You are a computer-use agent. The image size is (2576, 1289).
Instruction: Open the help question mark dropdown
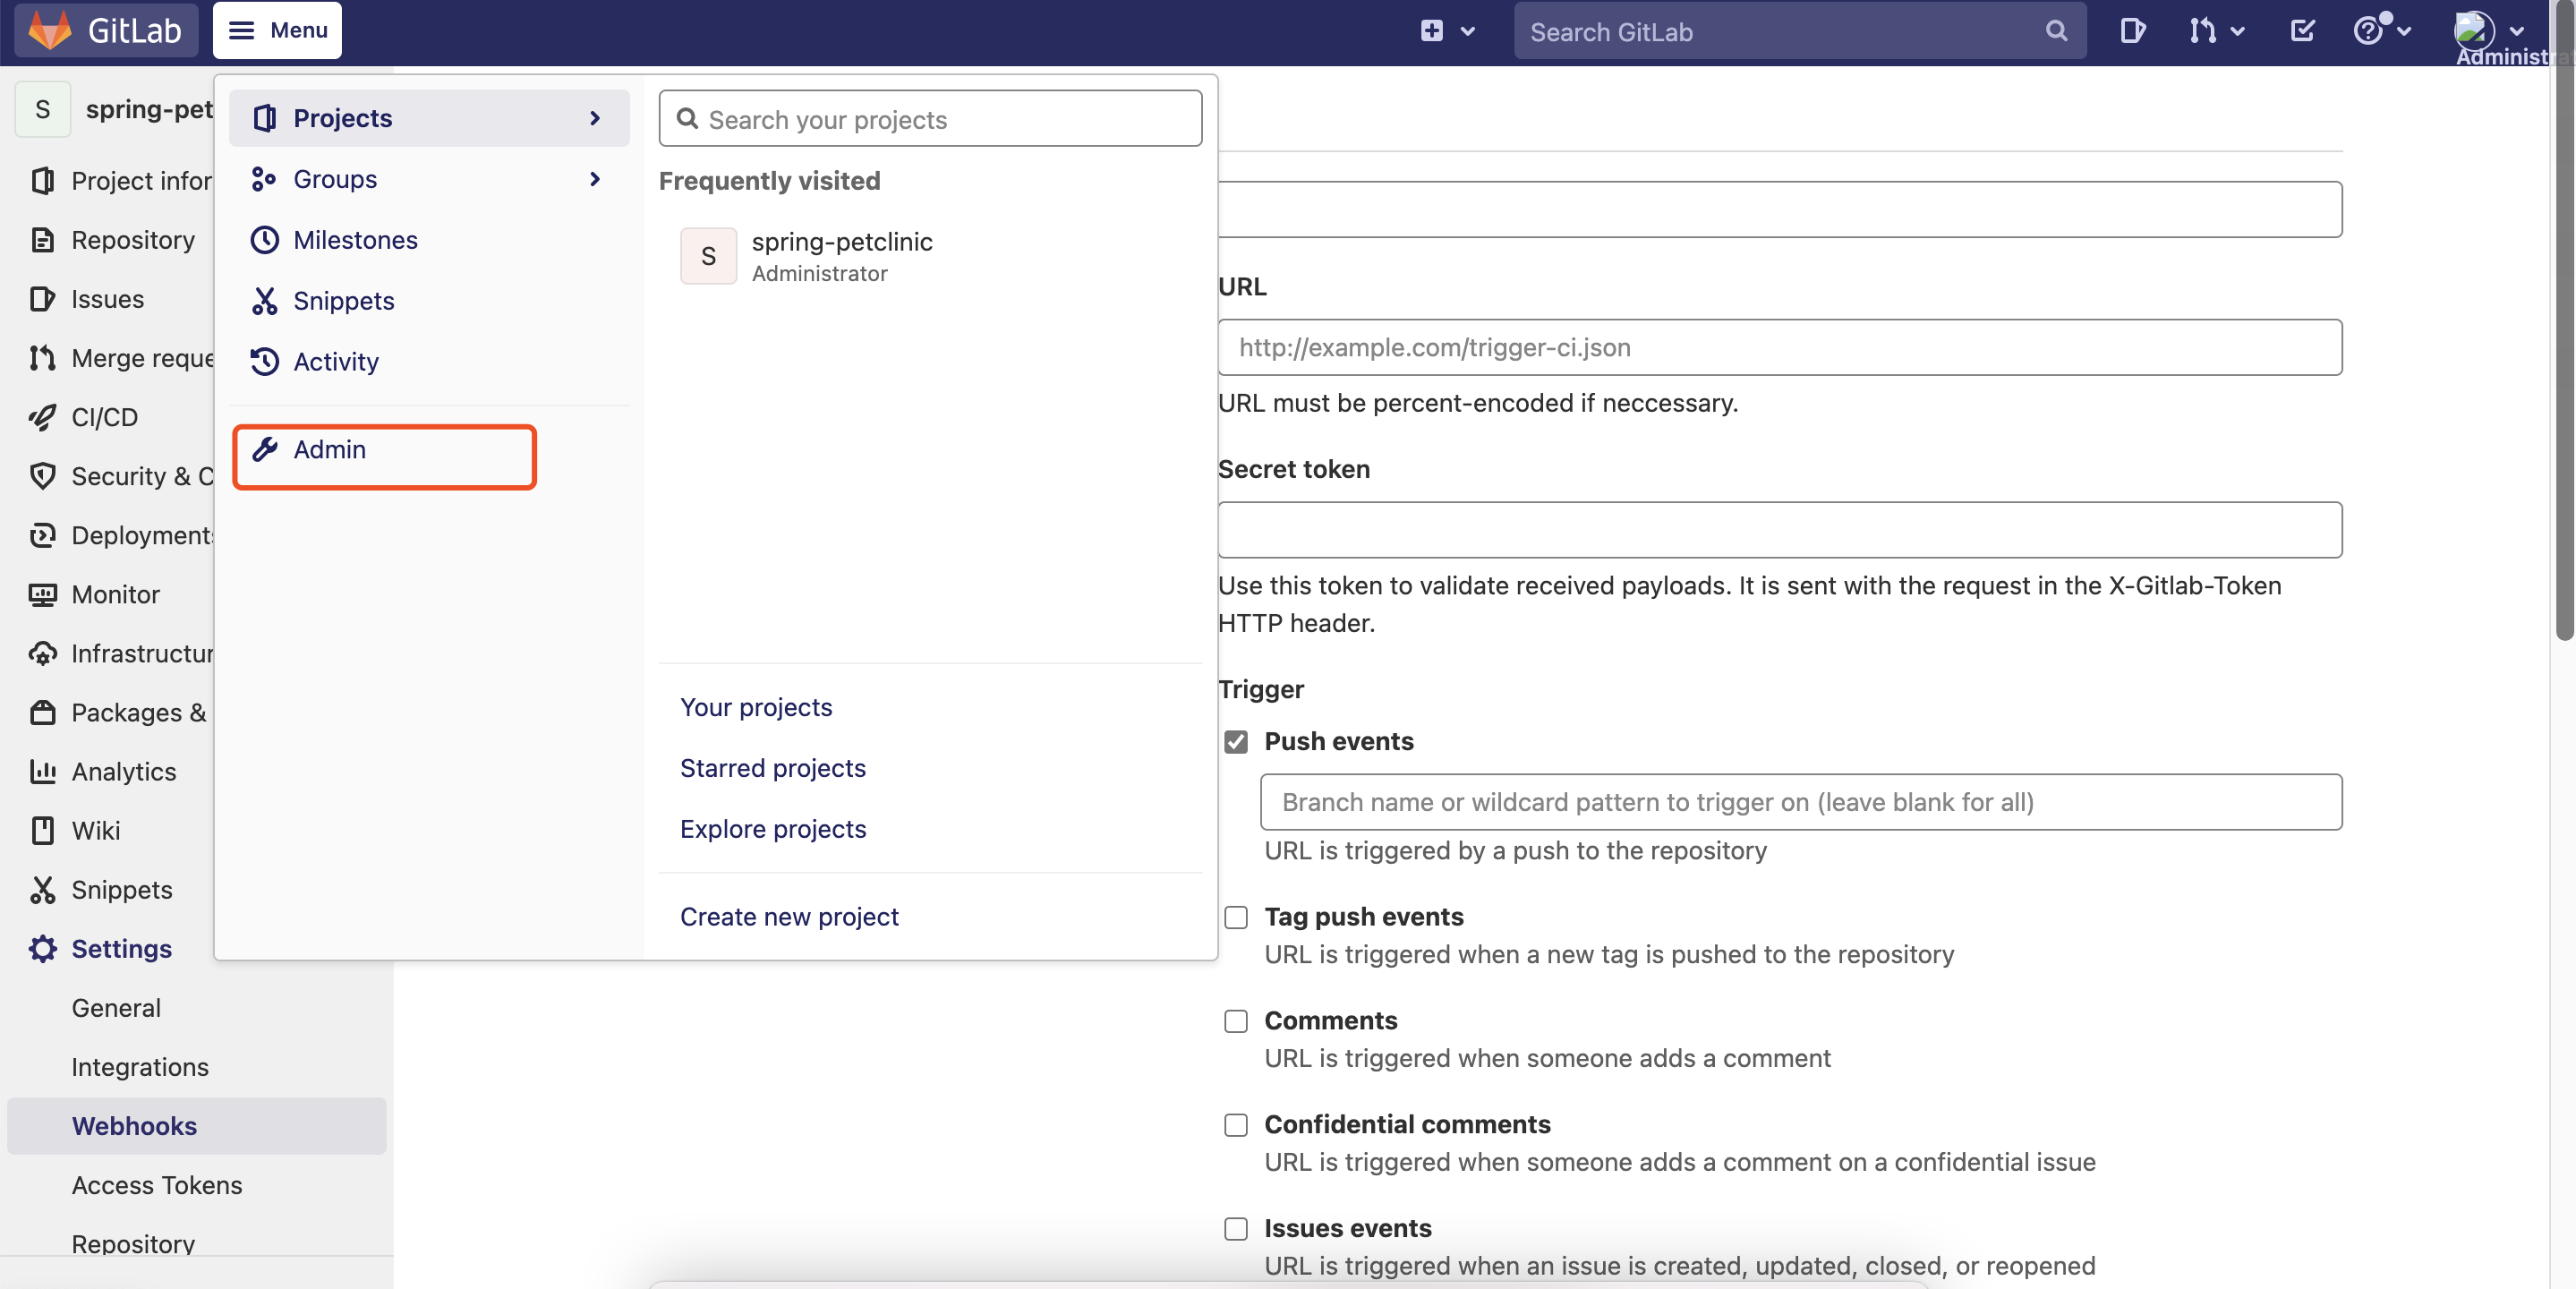point(2381,31)
